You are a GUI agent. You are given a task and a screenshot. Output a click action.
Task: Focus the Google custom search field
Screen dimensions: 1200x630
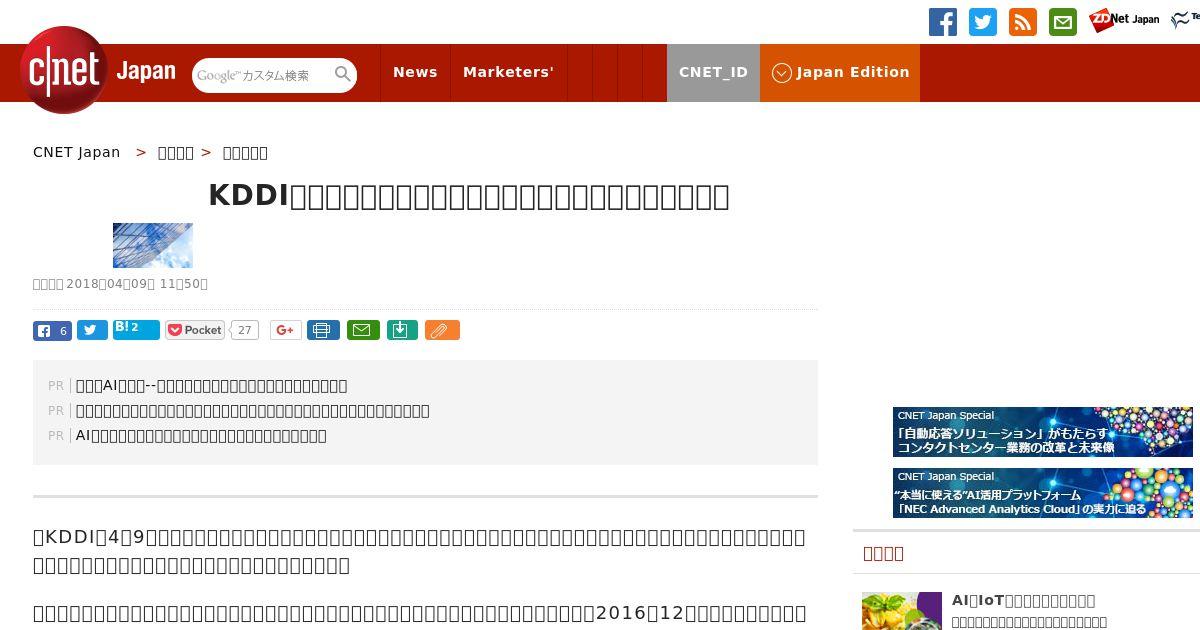pyautogui.click(x=264, y=75)
